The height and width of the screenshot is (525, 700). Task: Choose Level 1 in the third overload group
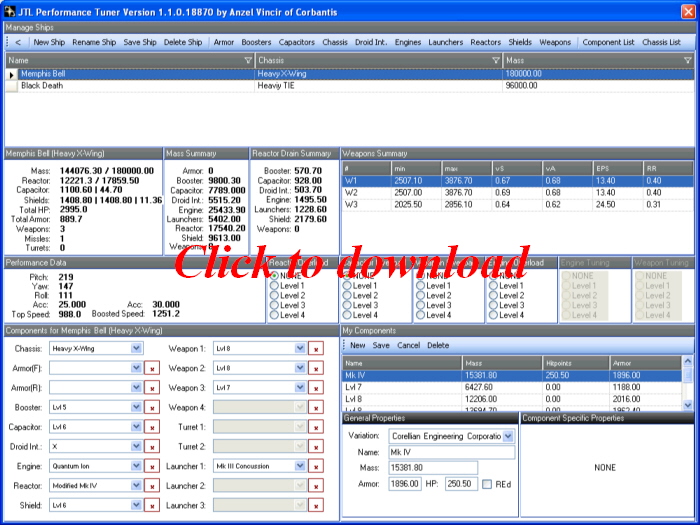pyautogui.click(x=420, y=286)
